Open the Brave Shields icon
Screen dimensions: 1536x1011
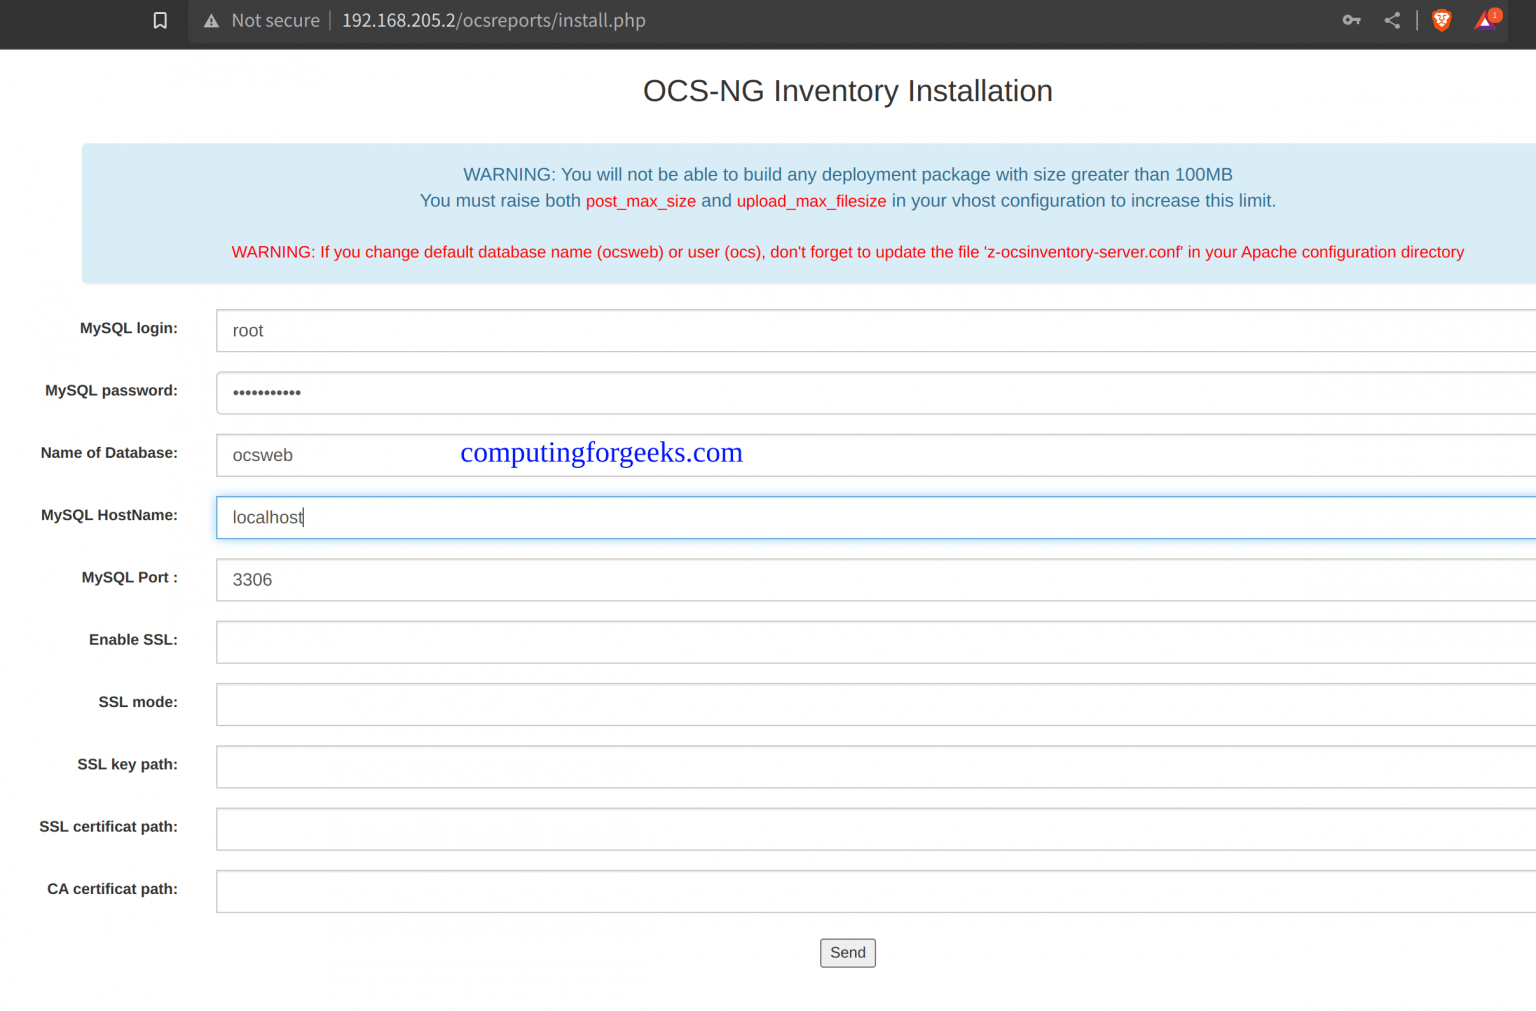1441,20
